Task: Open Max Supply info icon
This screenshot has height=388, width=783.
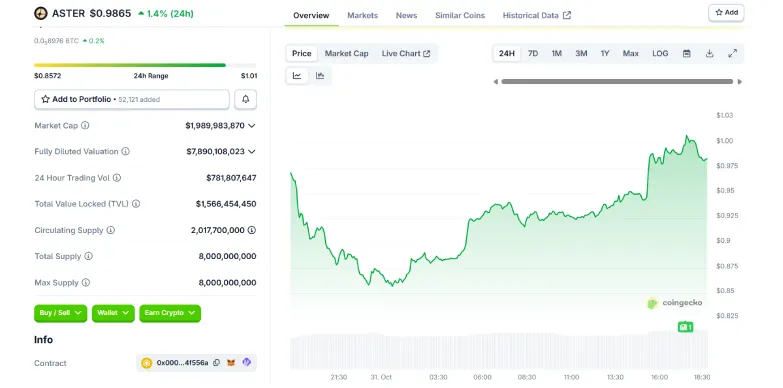Action: 86,283
